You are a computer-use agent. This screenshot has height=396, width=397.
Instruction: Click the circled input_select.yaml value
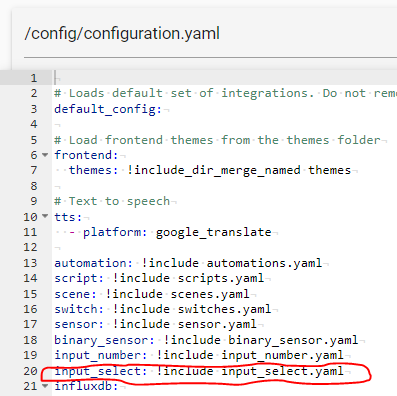[282, 371]
